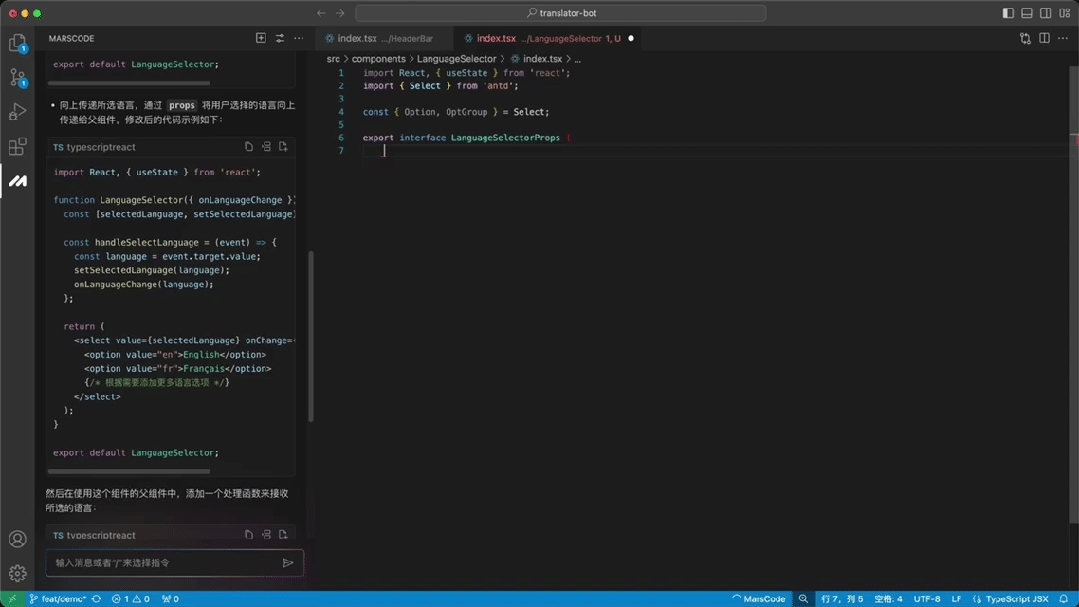Send the chat message with arrow icon
The image size is (1079, 607).
[x=288, y=563]
